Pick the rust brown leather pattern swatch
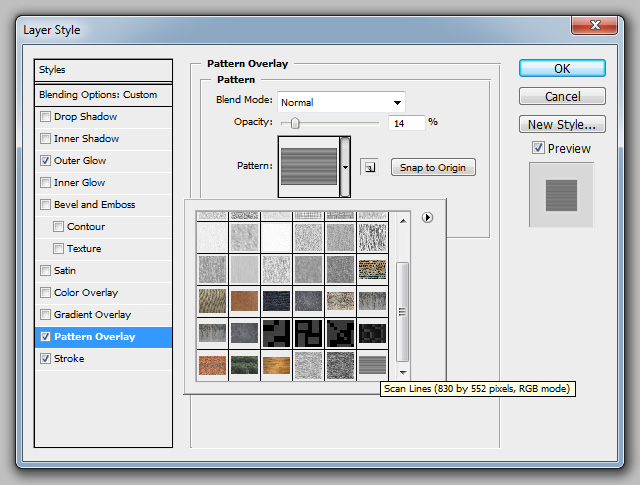Viewport: 640px width, 485px height. pos(243,301)
